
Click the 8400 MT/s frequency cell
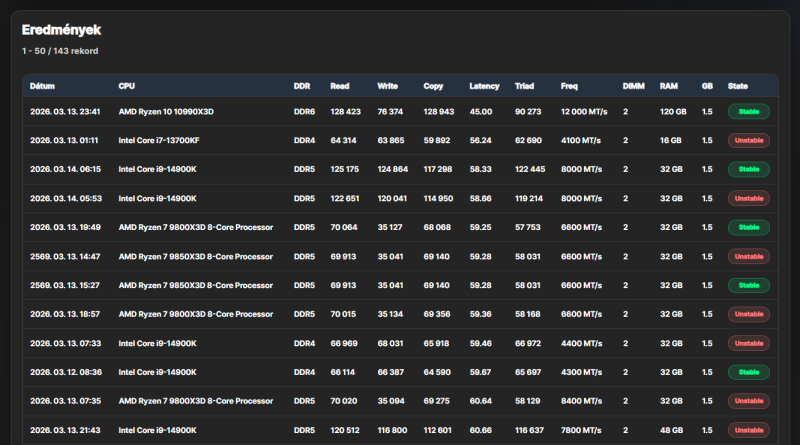point(581,401)
